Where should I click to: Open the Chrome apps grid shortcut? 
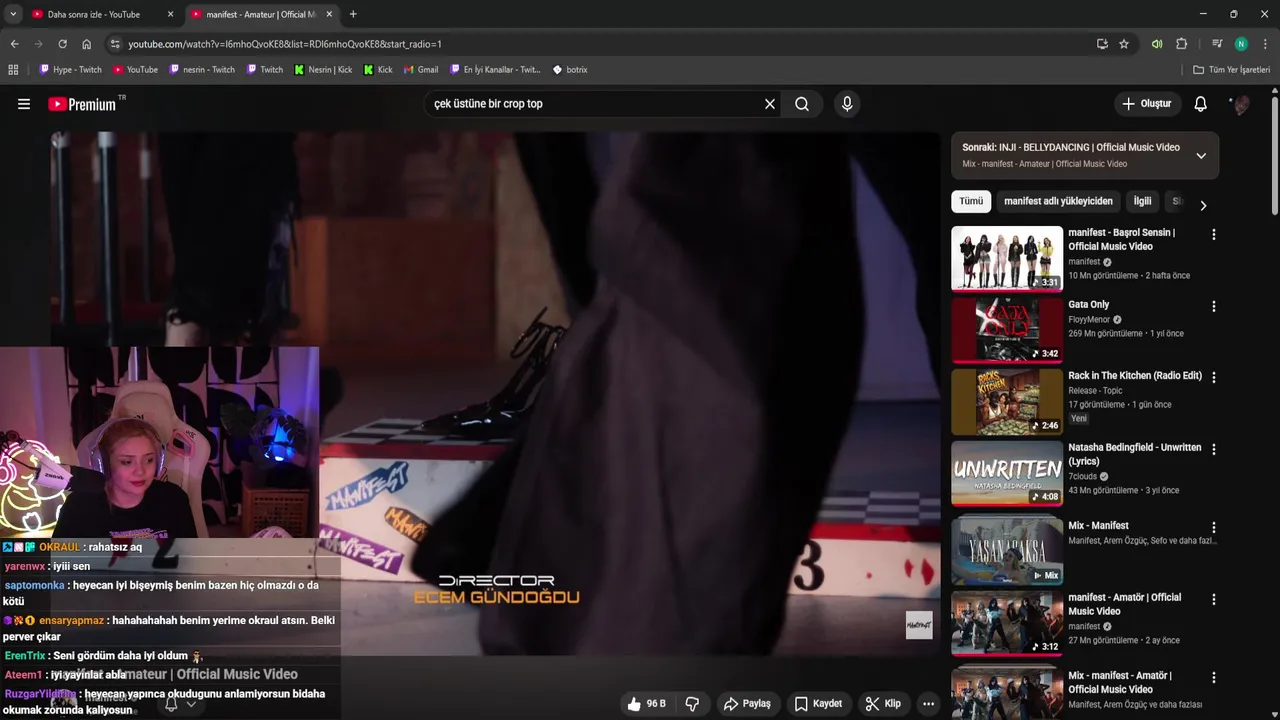13,70
